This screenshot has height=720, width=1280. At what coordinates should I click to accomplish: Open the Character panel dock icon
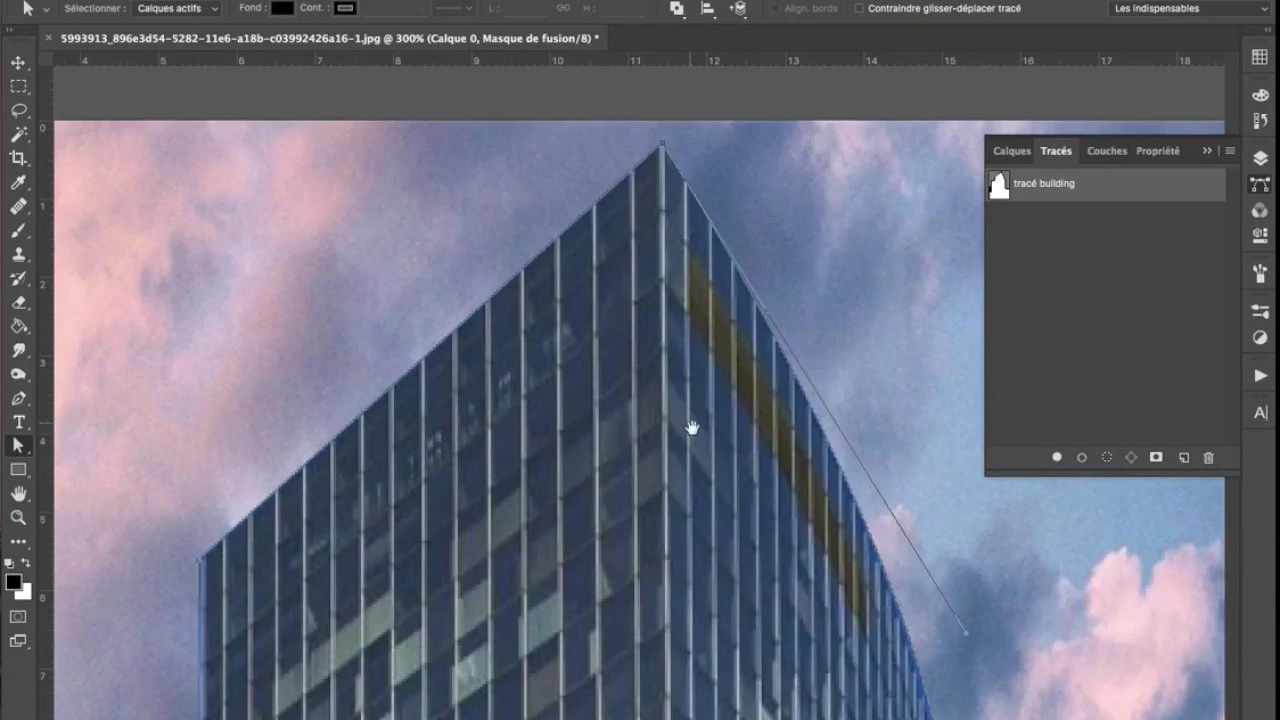click(1260, 412)
